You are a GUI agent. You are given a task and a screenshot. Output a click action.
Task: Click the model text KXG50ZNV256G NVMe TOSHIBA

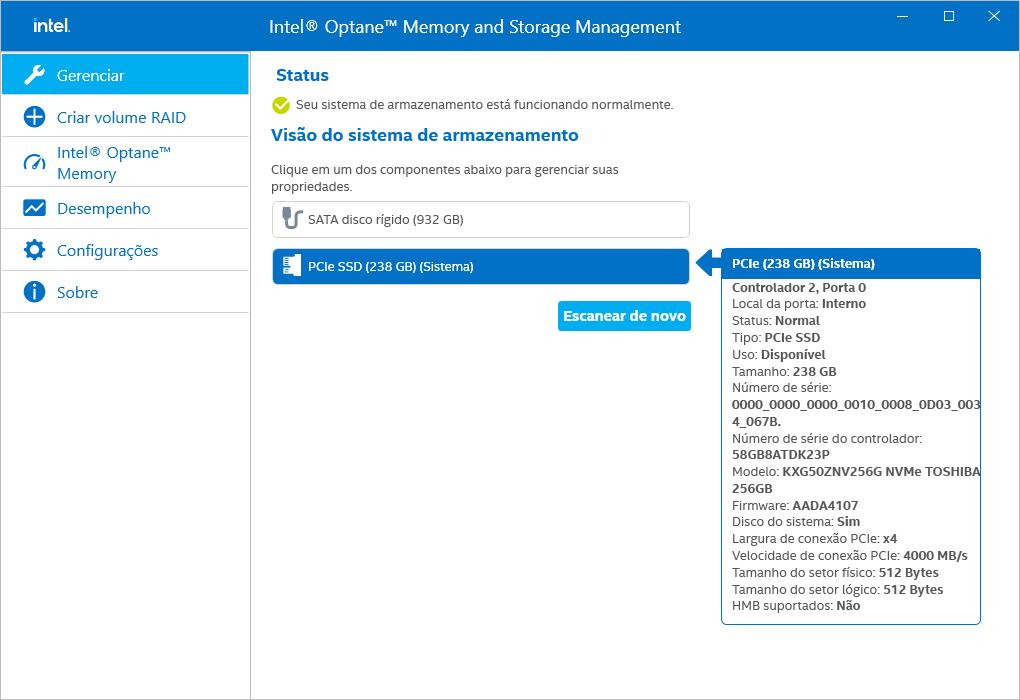pyautogui.click(x=881, y=472)
